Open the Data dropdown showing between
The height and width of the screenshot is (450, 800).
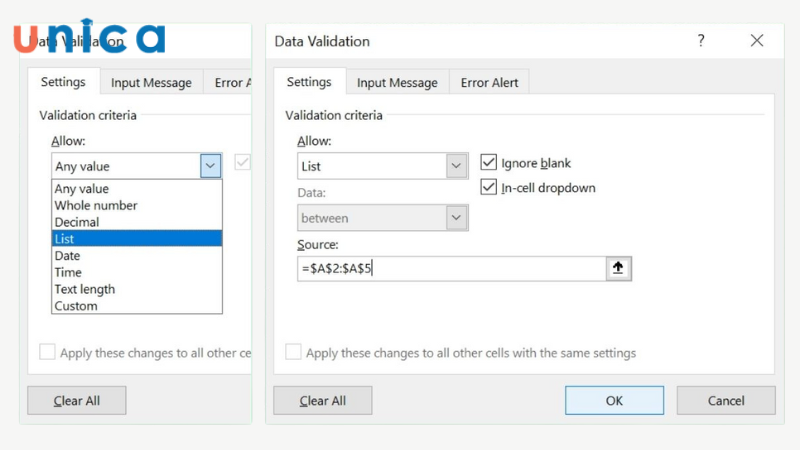(x=457, y=217)
